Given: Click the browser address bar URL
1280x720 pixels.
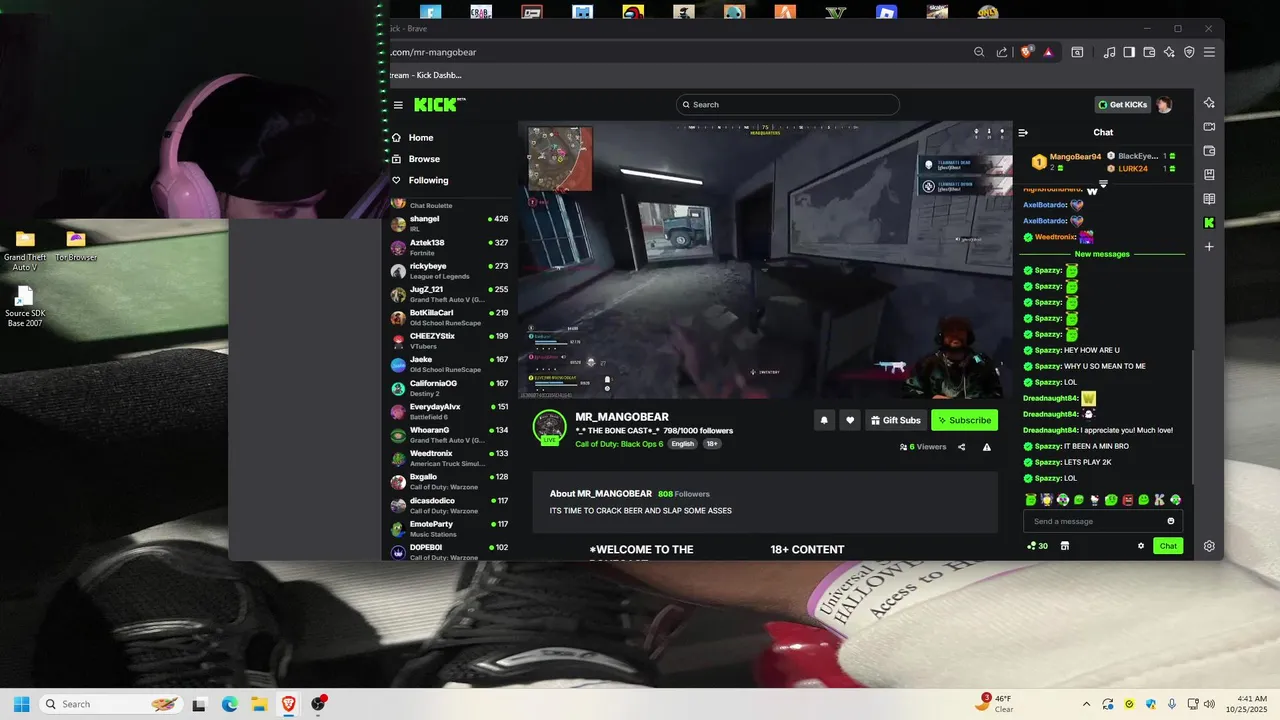Looking at the screenshot, I should pos(433,52).
